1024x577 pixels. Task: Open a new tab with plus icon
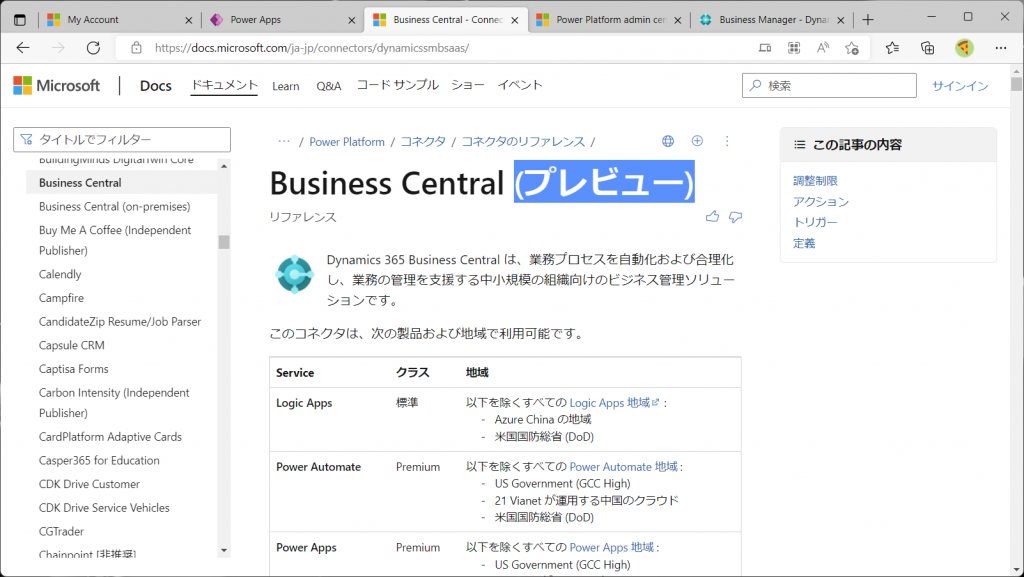pos(867,20)
